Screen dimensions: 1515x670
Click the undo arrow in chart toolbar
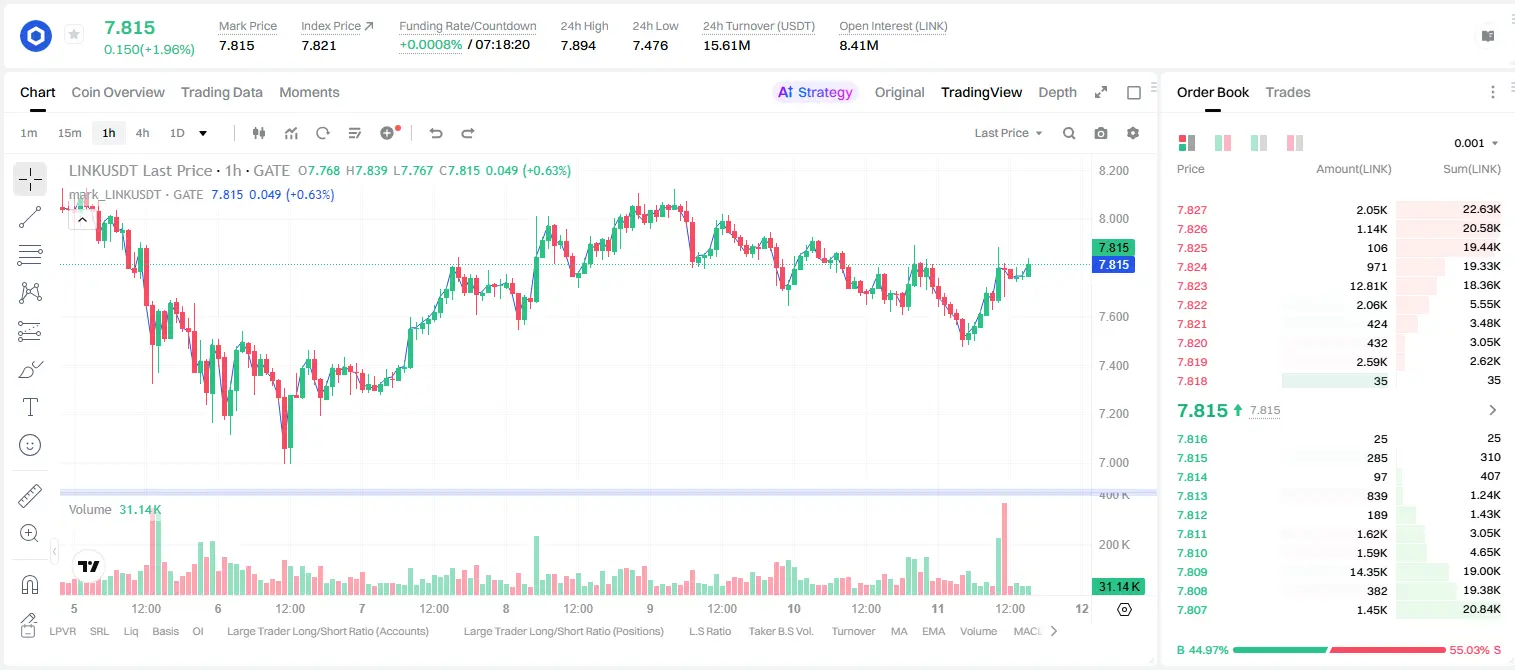point(436,133)
